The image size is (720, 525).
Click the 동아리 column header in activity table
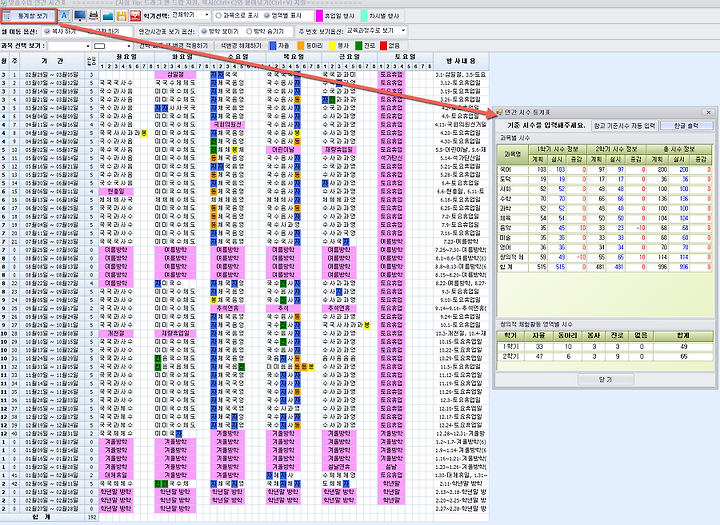point(568,335)
